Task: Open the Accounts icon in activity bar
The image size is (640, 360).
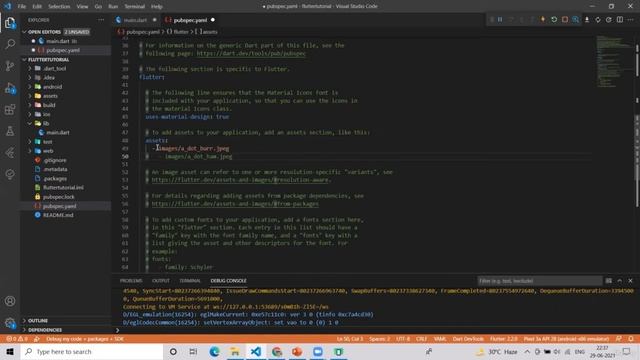Action: [x=10, y=301]
